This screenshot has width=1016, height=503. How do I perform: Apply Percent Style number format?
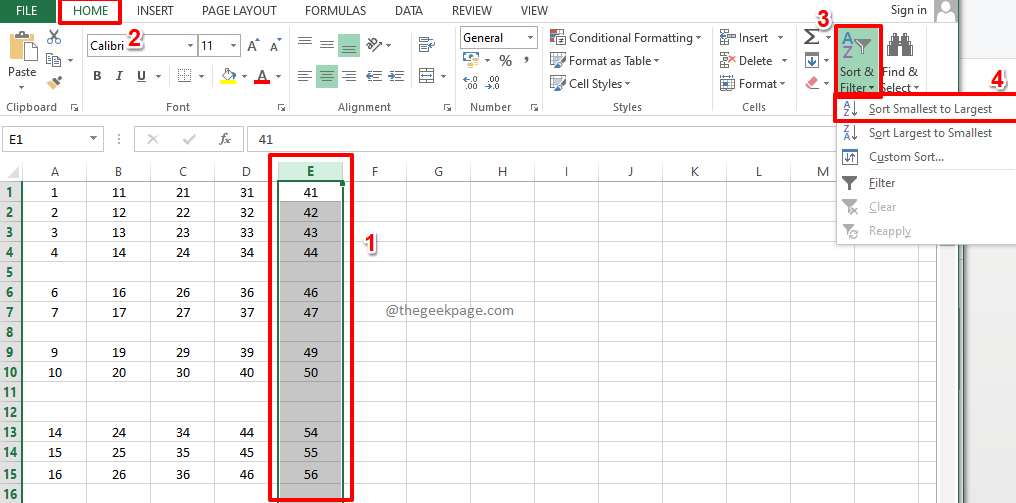[505, 61]
